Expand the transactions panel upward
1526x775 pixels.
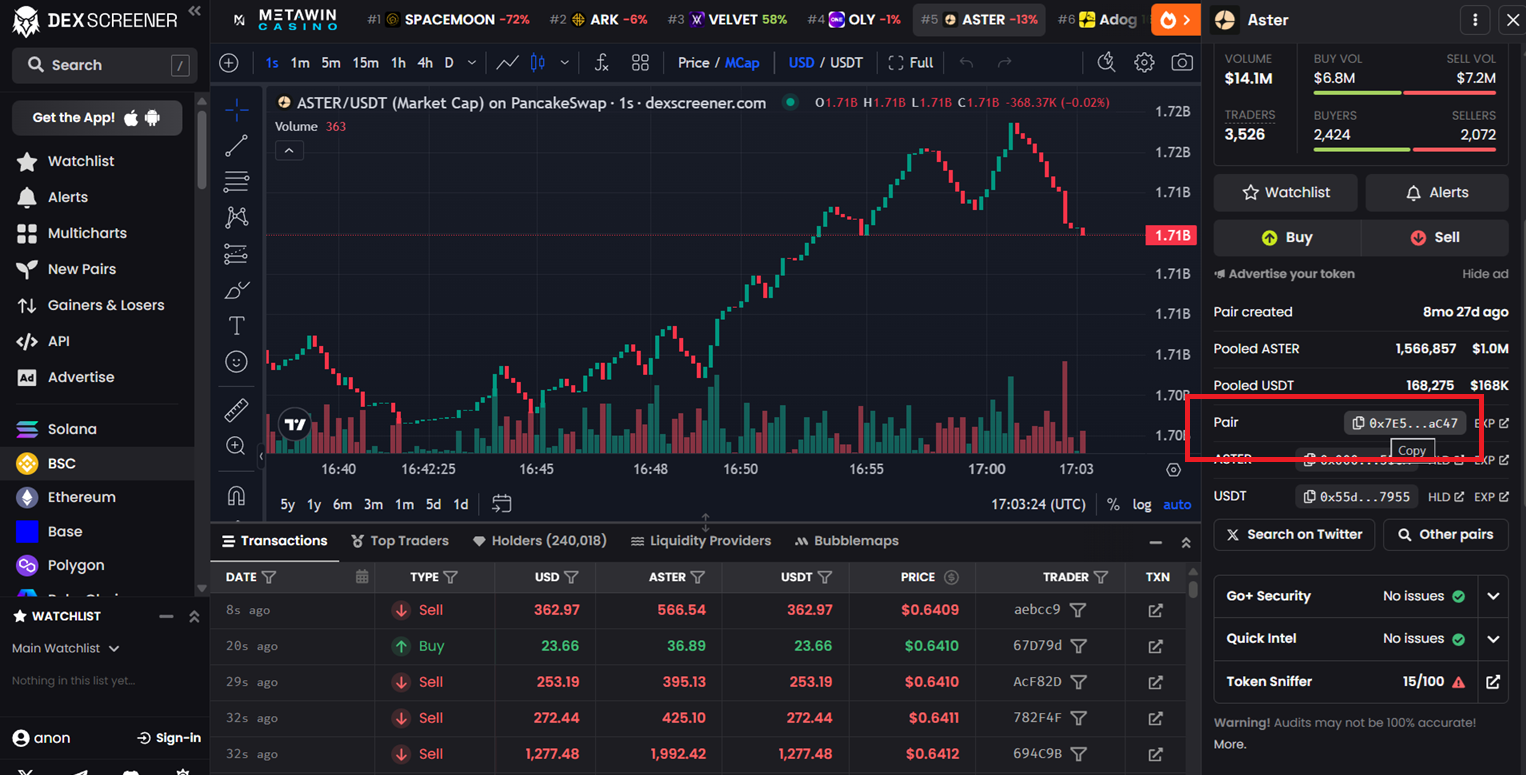(x=1186, y=542)
